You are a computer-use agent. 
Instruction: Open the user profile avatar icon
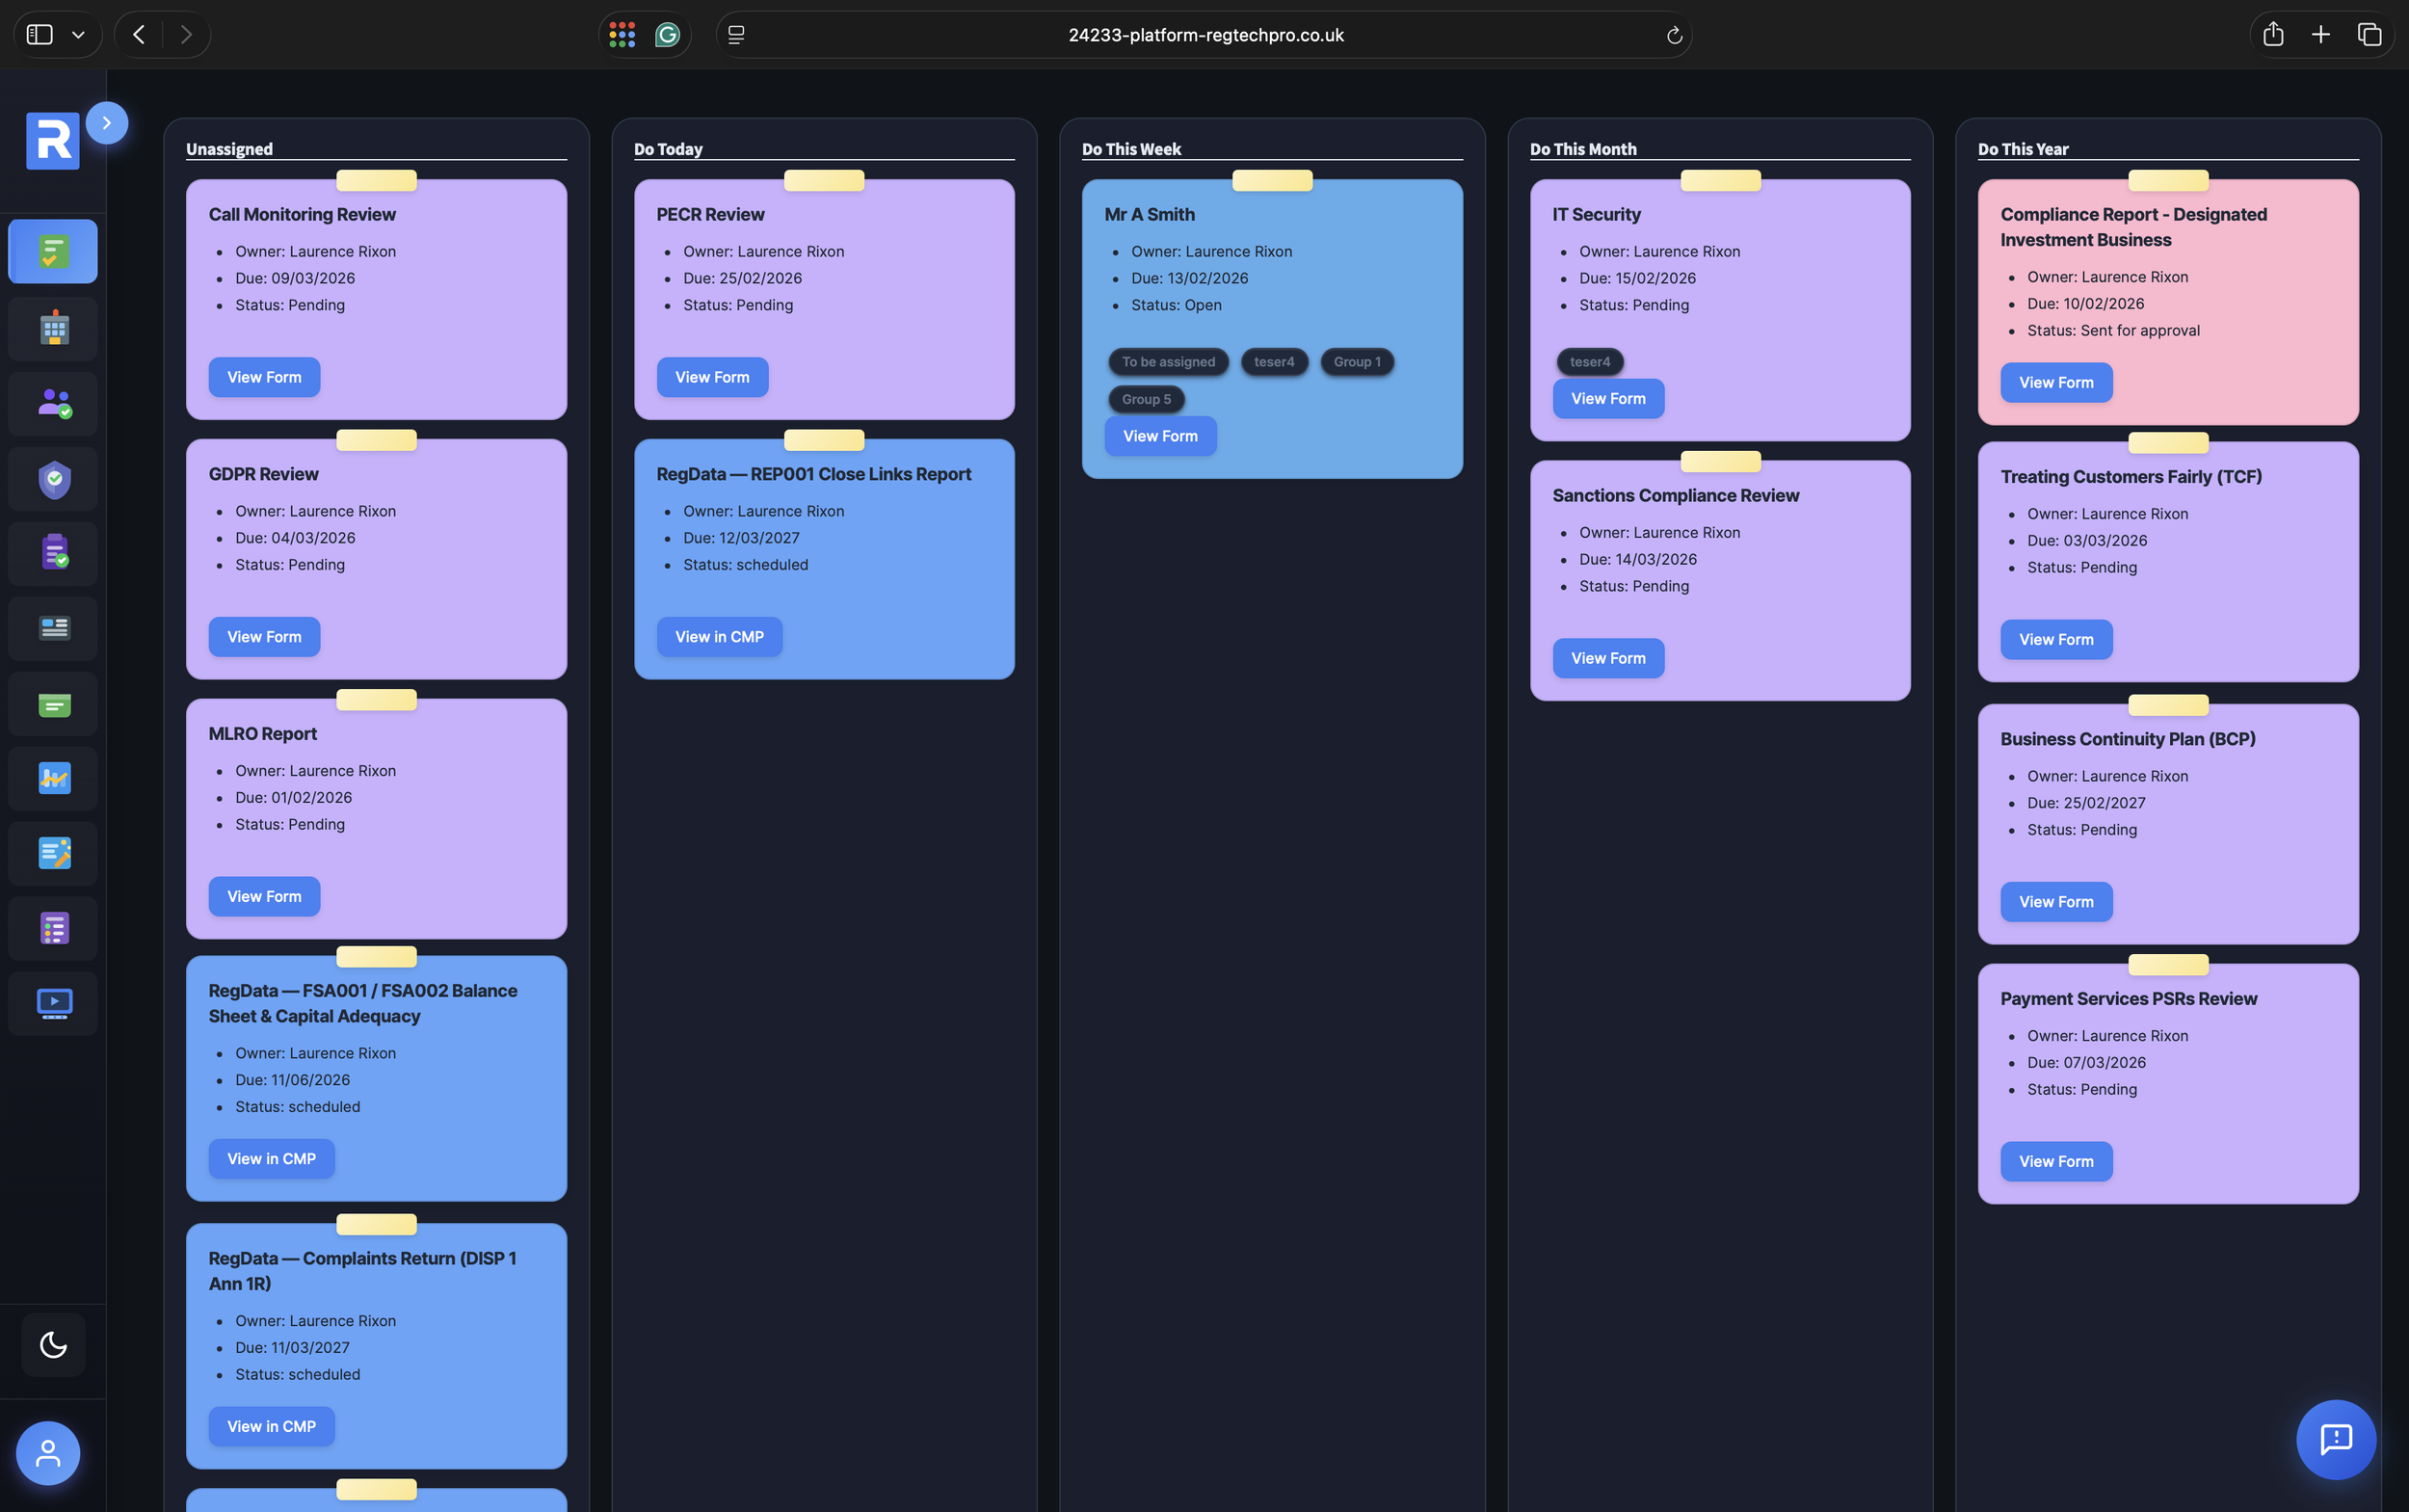48,1452
